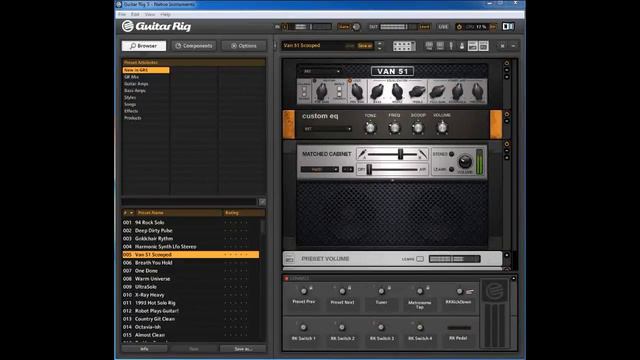Screen dimensions: 640x360
Task: Open the custom eq preset dropdown
Action: click(x=327, y=129)
